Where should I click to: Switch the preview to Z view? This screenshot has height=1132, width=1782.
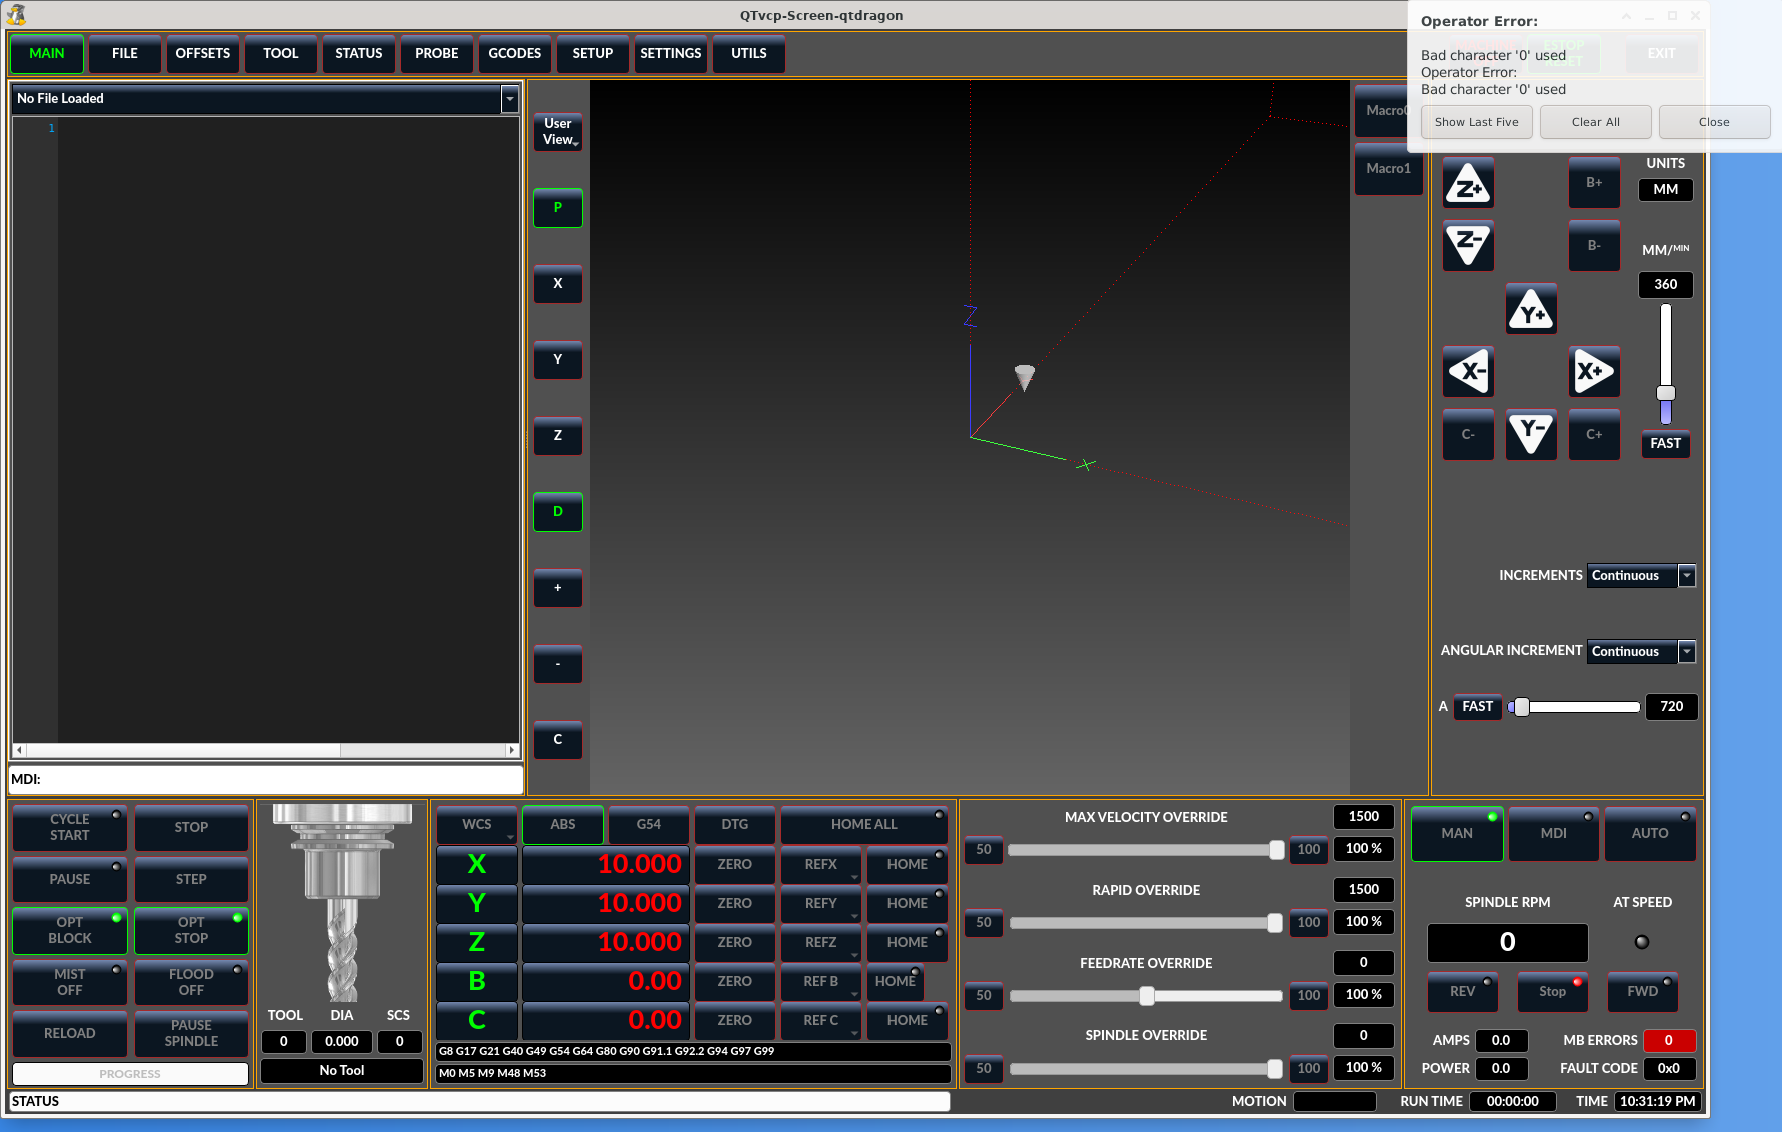click(558, 436)
